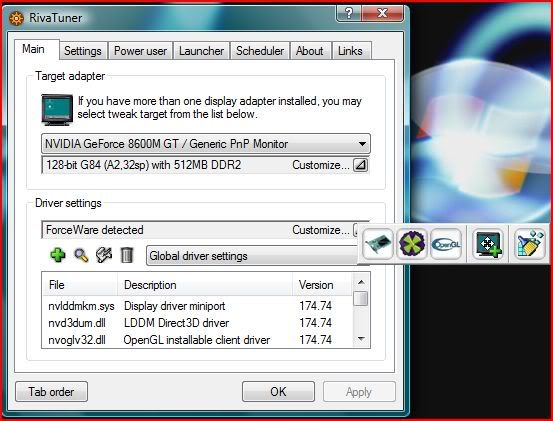Click 'OpenGL installable client driver' description
The image size is (553, 421).
[x=197, y=340]
